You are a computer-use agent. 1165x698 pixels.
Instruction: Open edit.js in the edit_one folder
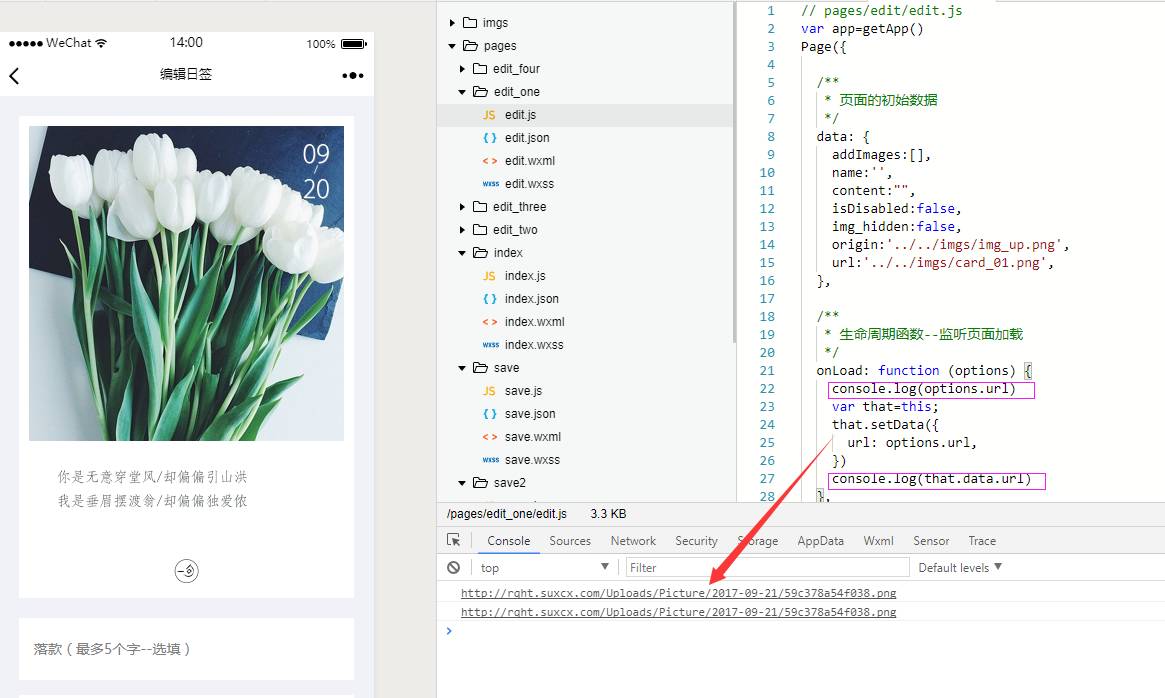click(520, 115)
